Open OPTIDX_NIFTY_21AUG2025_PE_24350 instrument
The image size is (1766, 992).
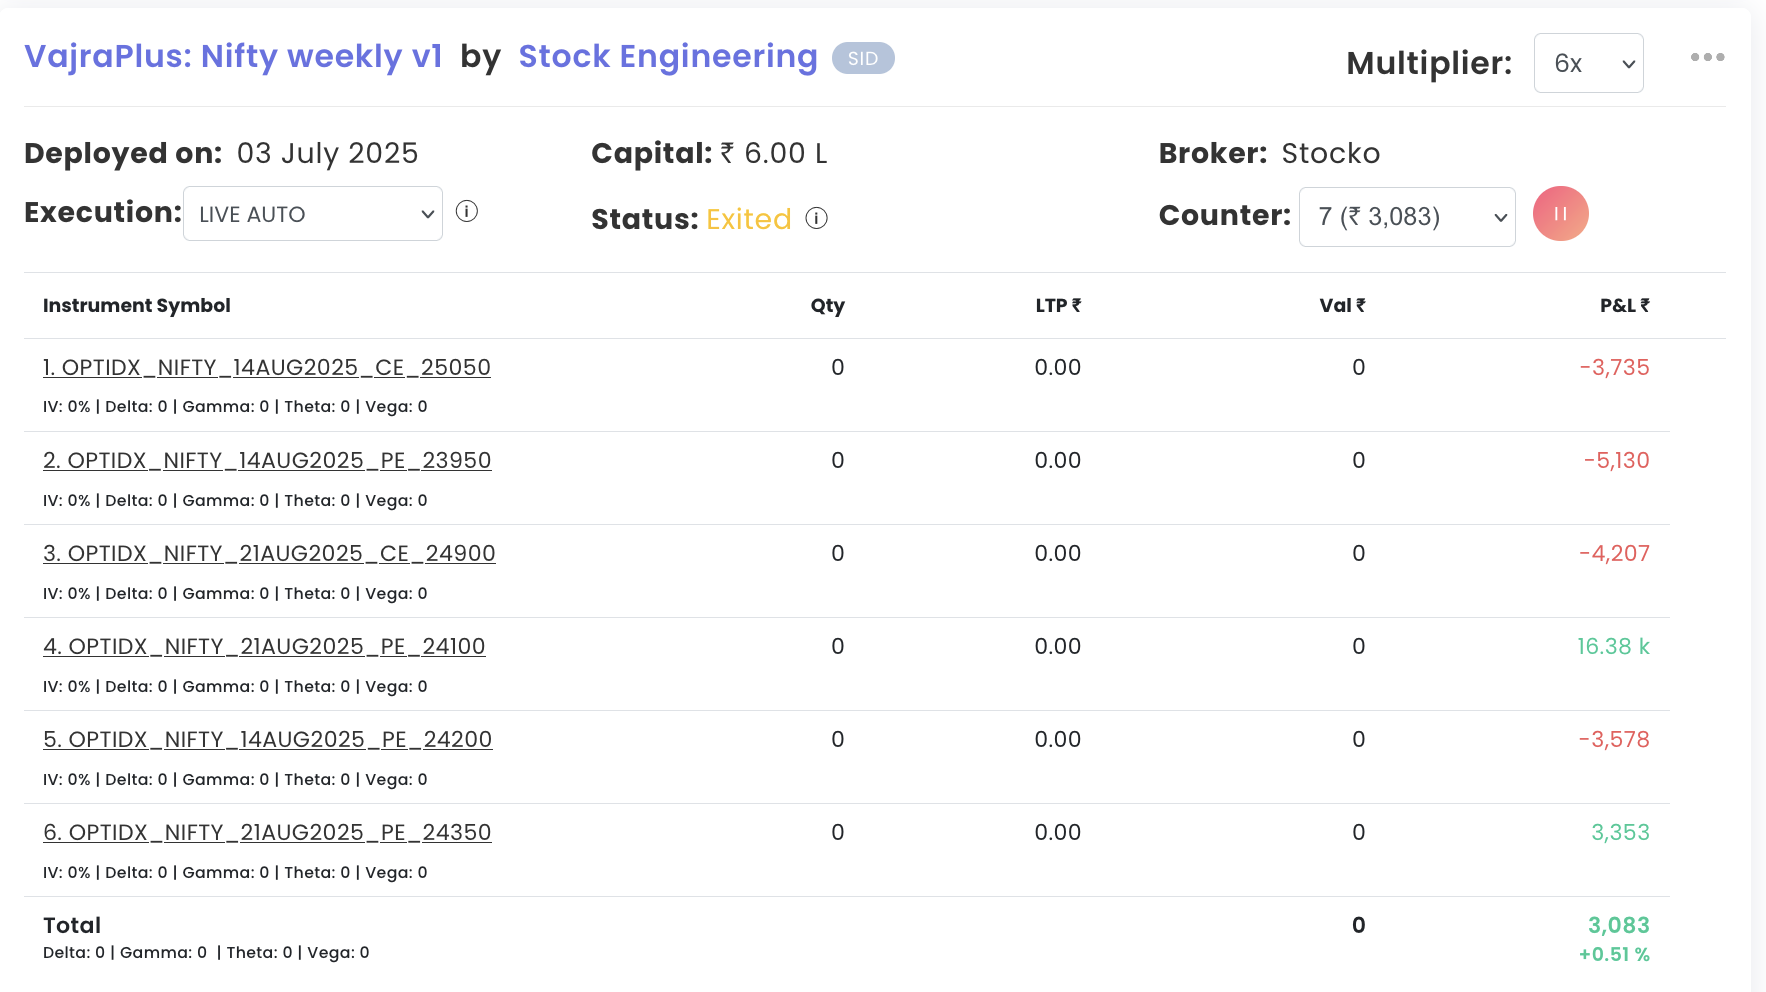click(267, 833)
